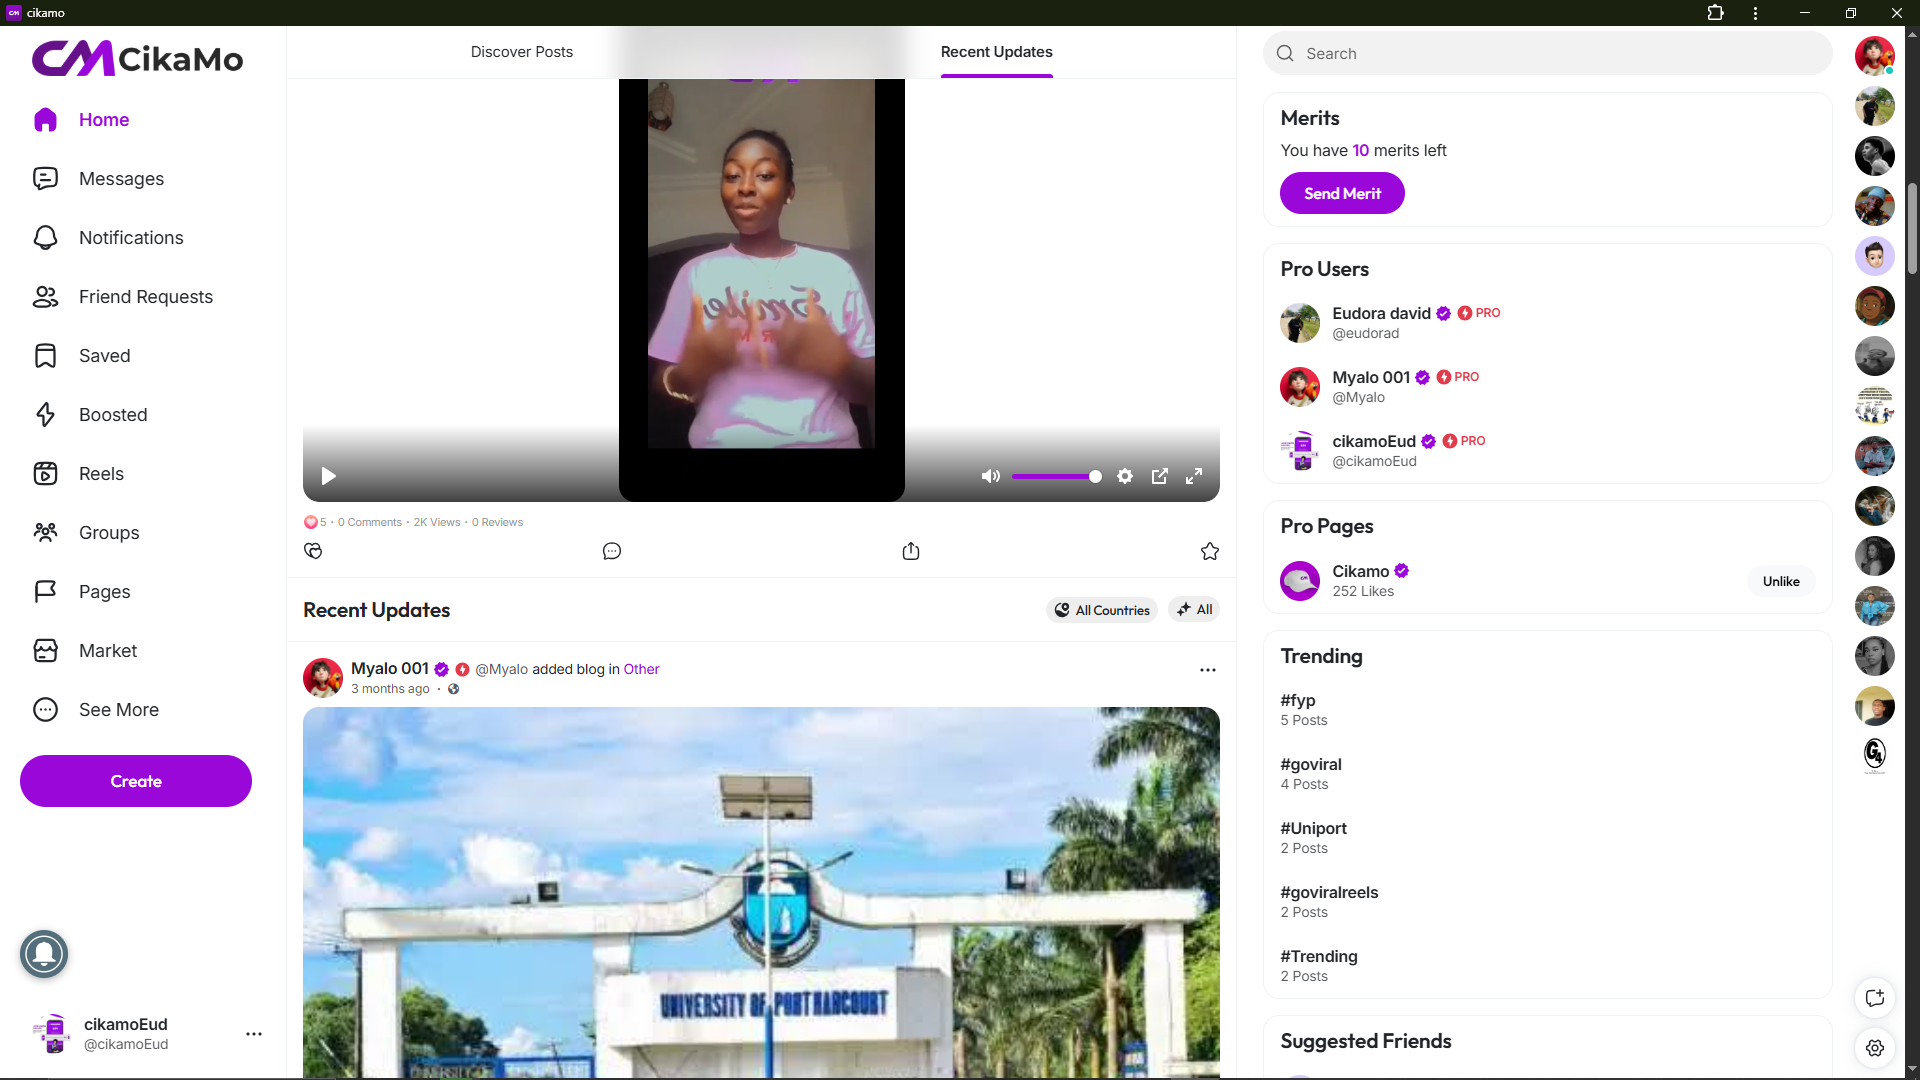
Task: Mute the video volume speaker icon
Action: pyautogui.click(x=990, y=476)
